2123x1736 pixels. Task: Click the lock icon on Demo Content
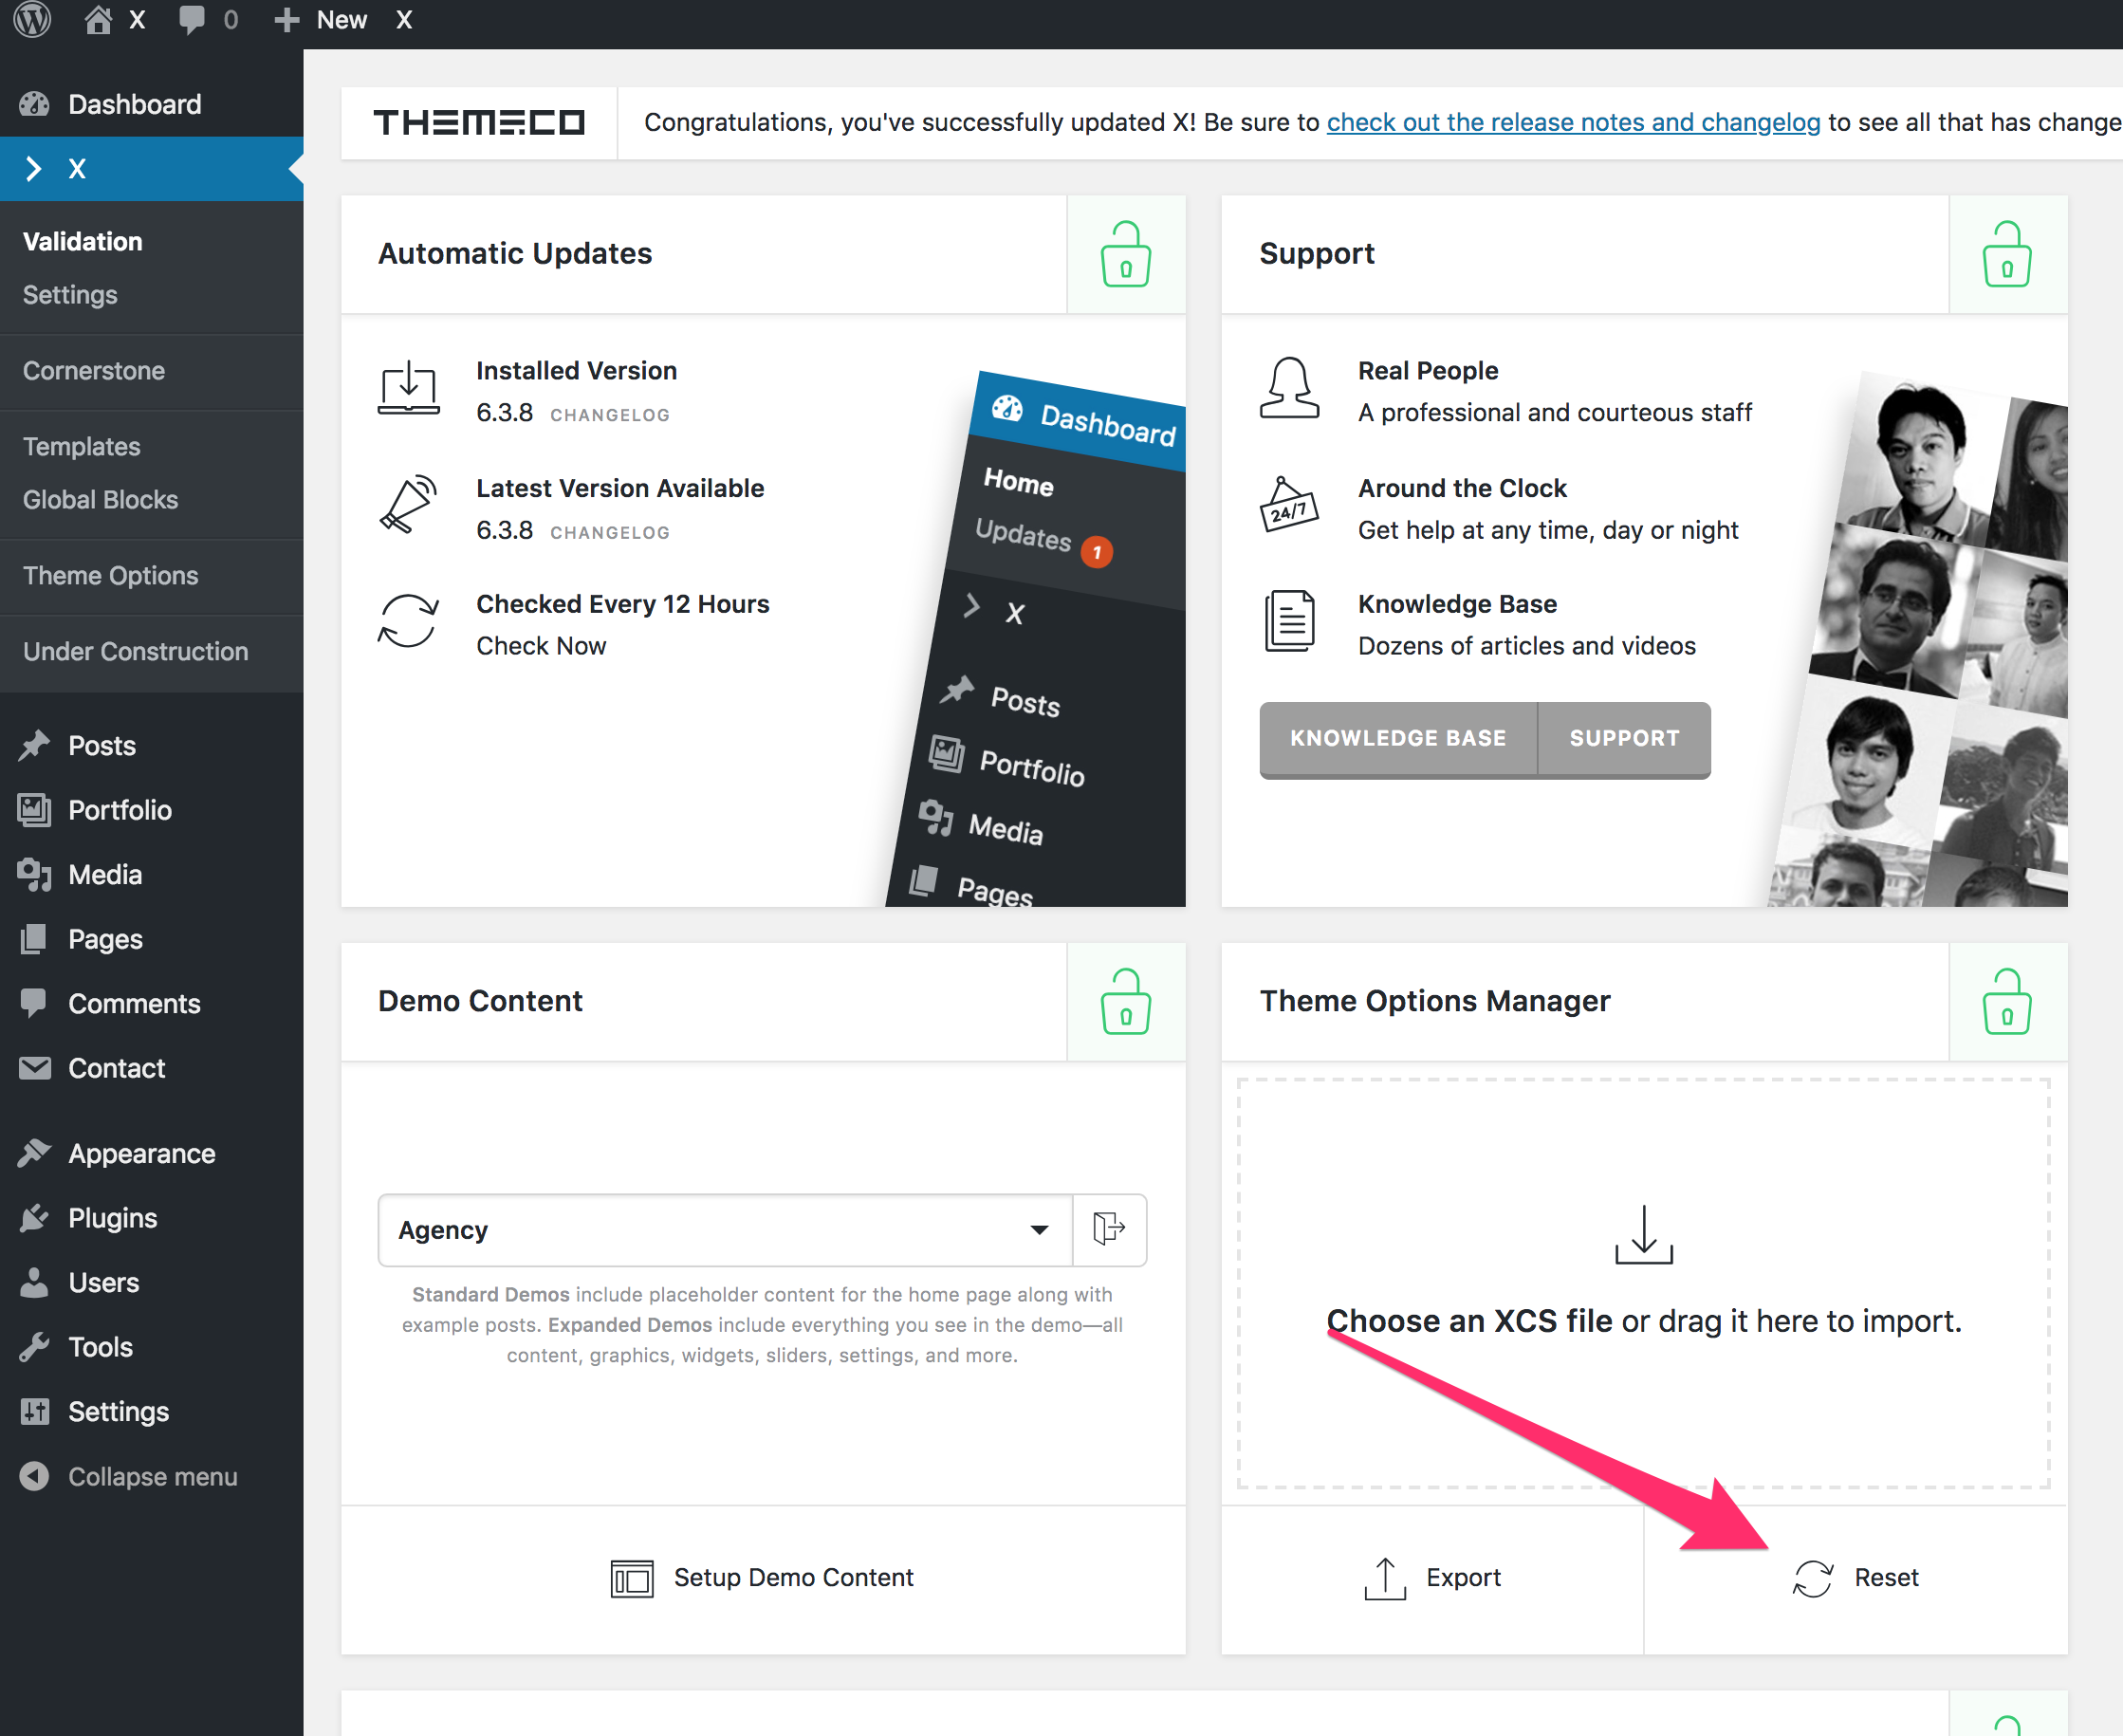click(1125, 1001)
